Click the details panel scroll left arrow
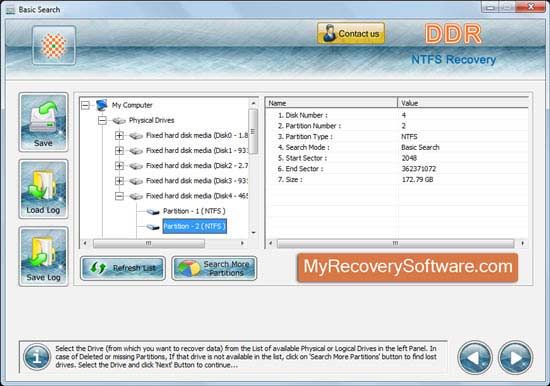550x386 pixels. 270,243
